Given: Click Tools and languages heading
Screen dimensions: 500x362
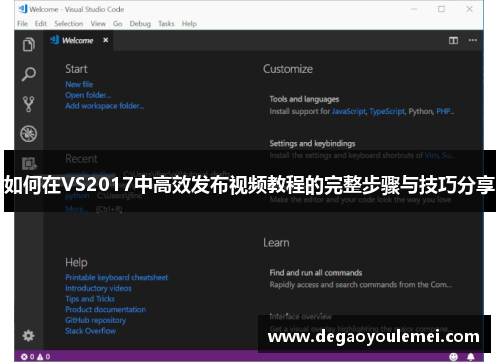Looking at the screenshot, I should pos(304,99).
